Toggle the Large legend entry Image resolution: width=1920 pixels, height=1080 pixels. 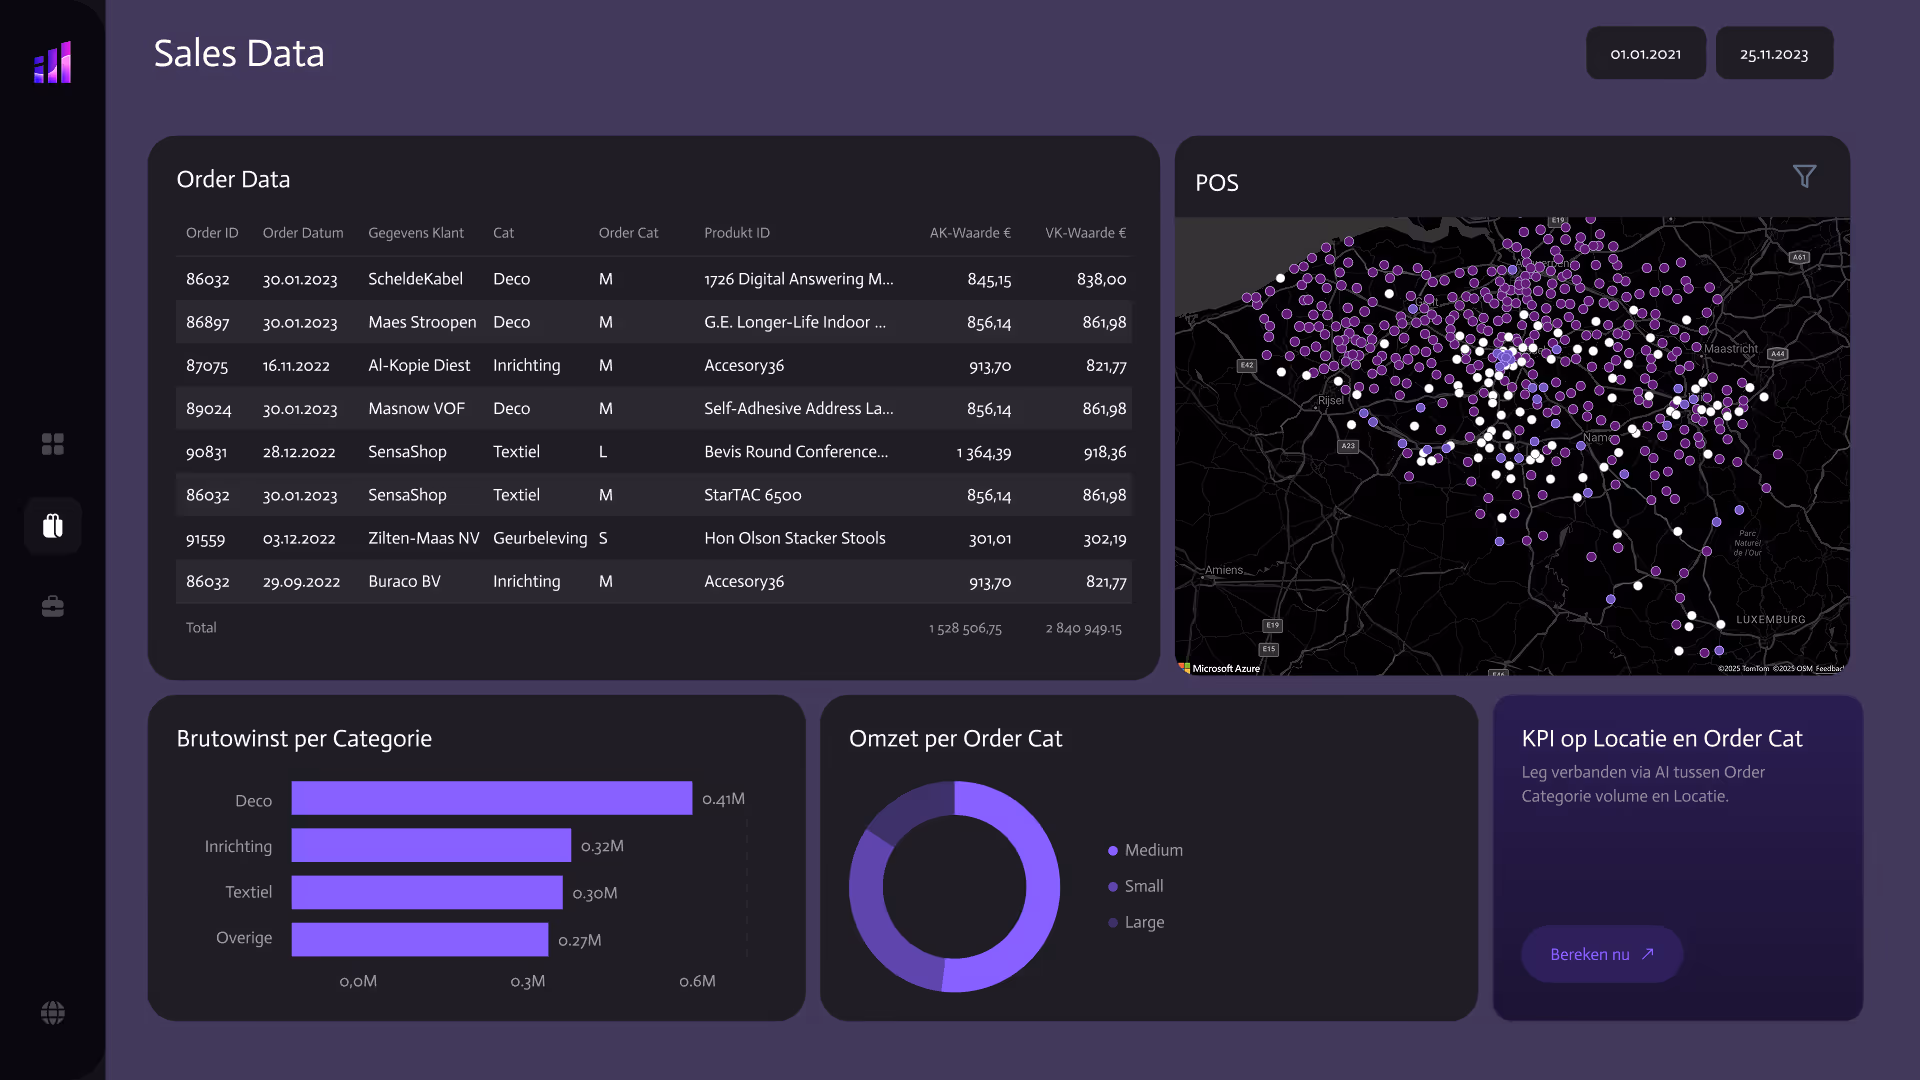pyautogui.click(x=1138, y=922)
